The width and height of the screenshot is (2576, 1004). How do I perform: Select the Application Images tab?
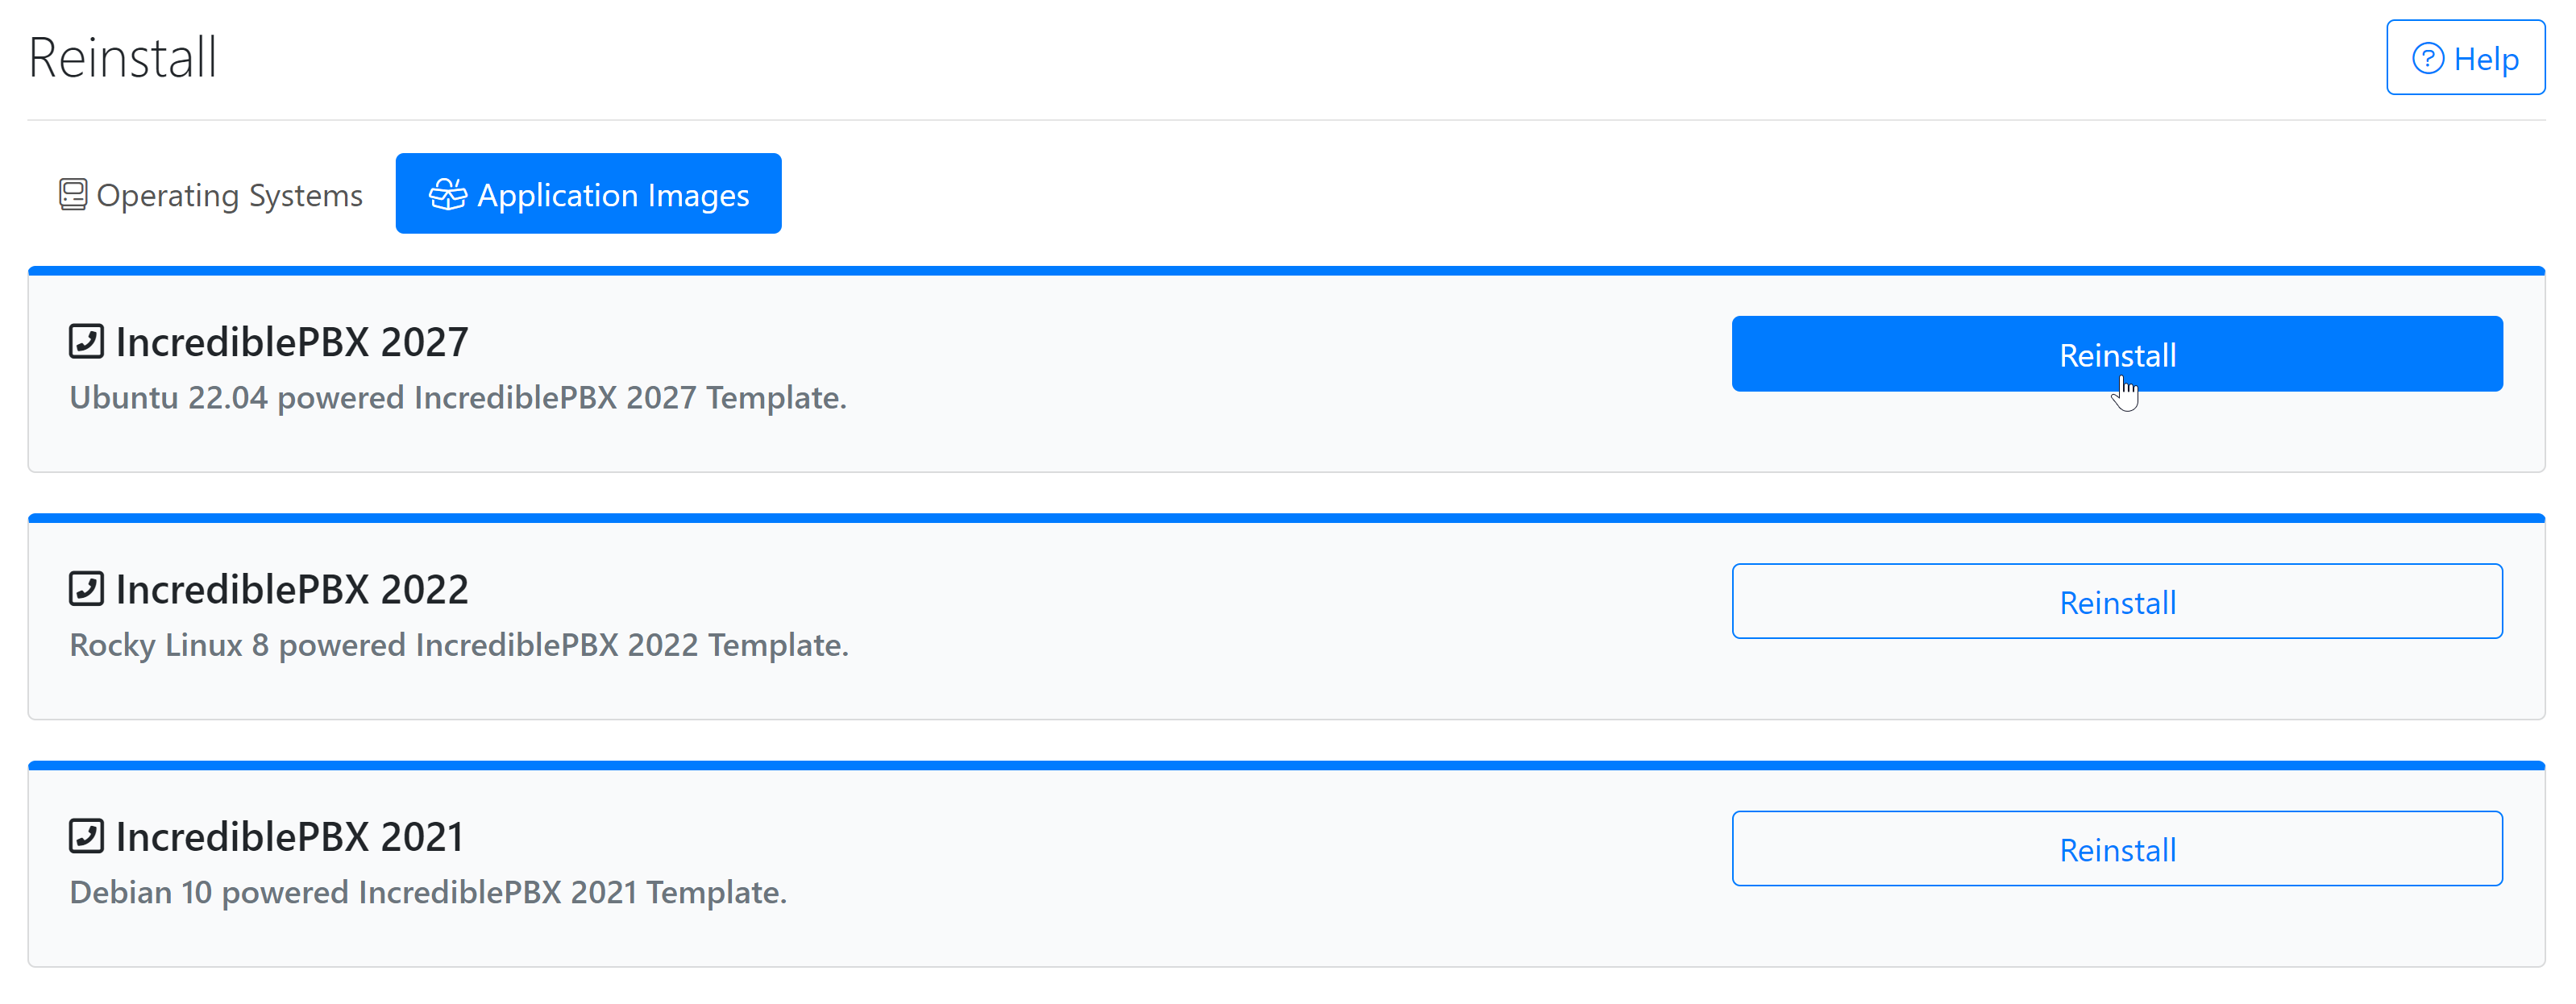point(588,194)
